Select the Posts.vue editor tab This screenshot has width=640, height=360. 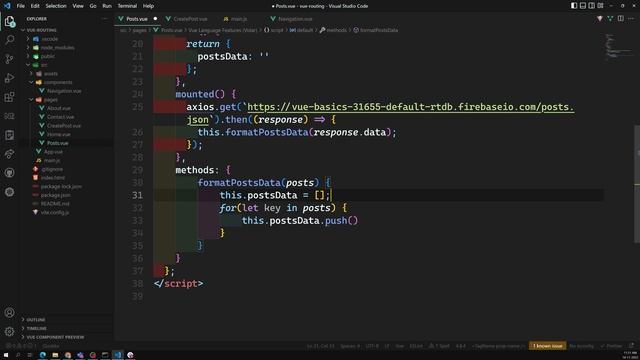pos(137,19)
